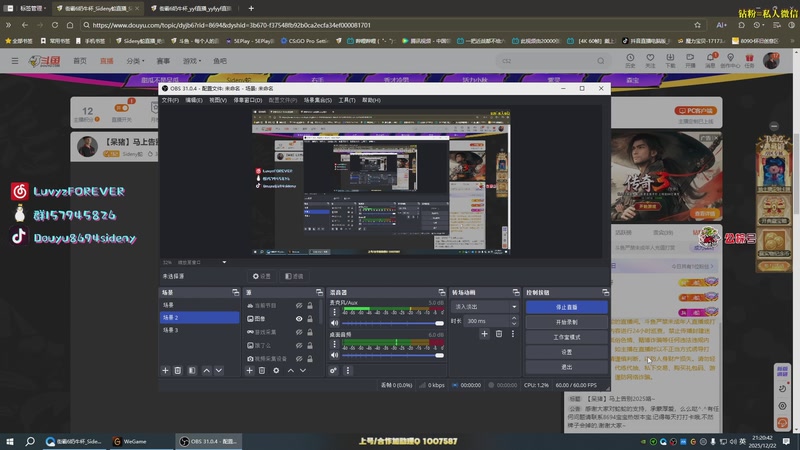Open 桌面音频 channel three-dot options

click(x=334, y=344)
